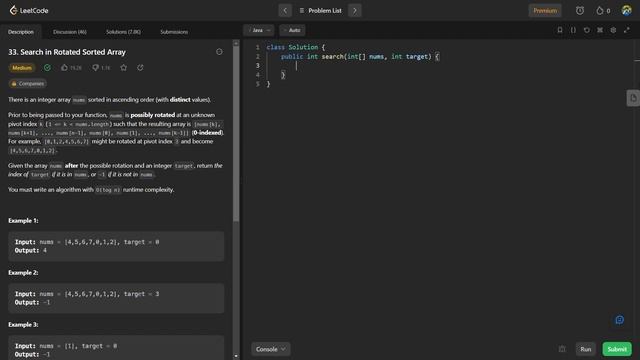Screen dimensions: 640x360
Task: Click the share arrow icon
Action: (x=140, y=68)
